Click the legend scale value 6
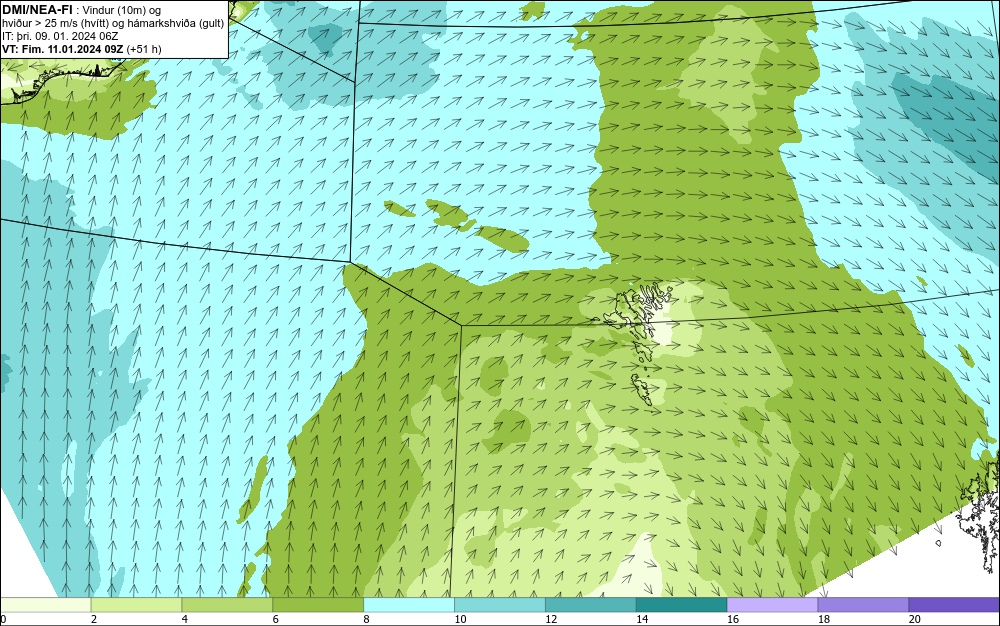 pyautogui.click(x=276, y=619)
